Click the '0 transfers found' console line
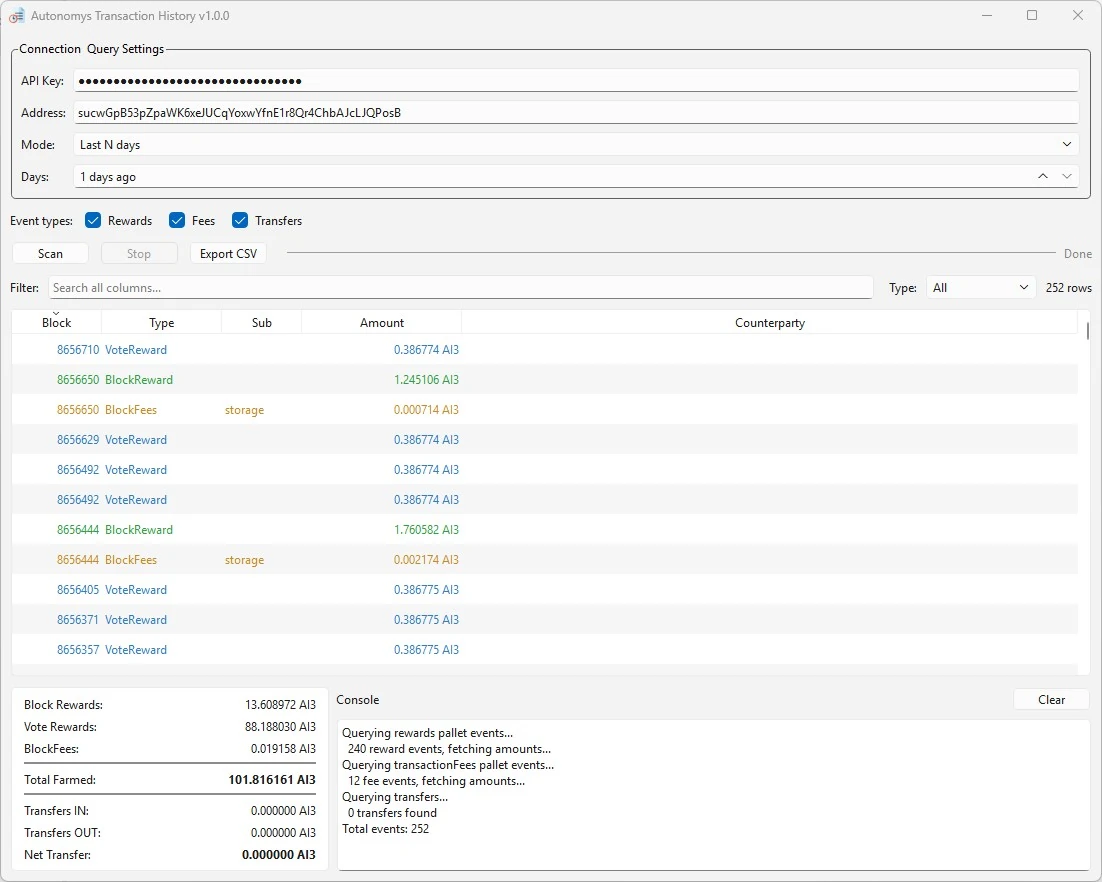Image resolution: width=1102 pixels, height=882 pixels. (392, 812)
